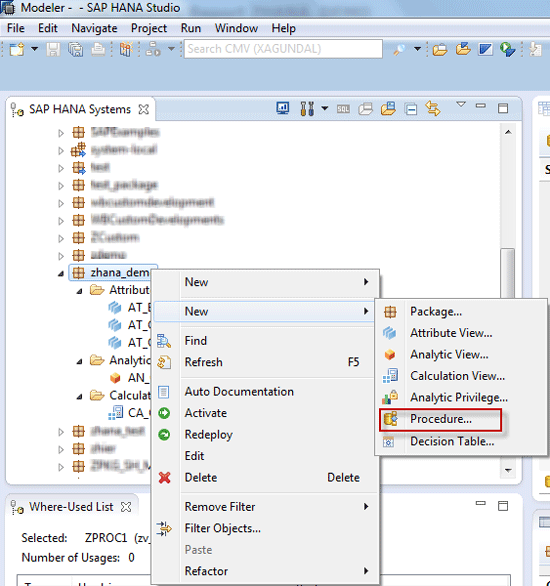550x586 pixels.
Task: Click the administration tools icon in Systems panel
Action: [307, 108]
